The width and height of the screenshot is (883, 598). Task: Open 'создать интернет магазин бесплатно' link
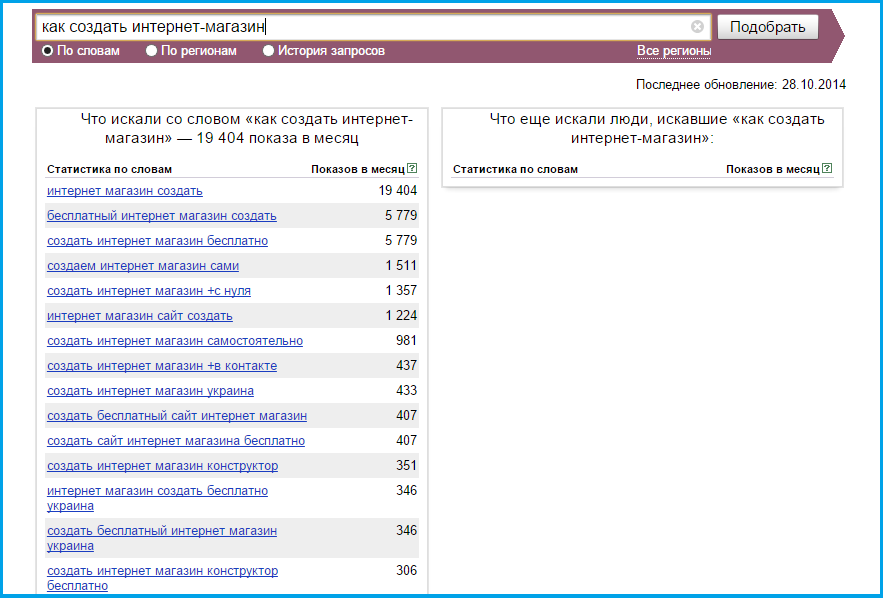[157, 241]
